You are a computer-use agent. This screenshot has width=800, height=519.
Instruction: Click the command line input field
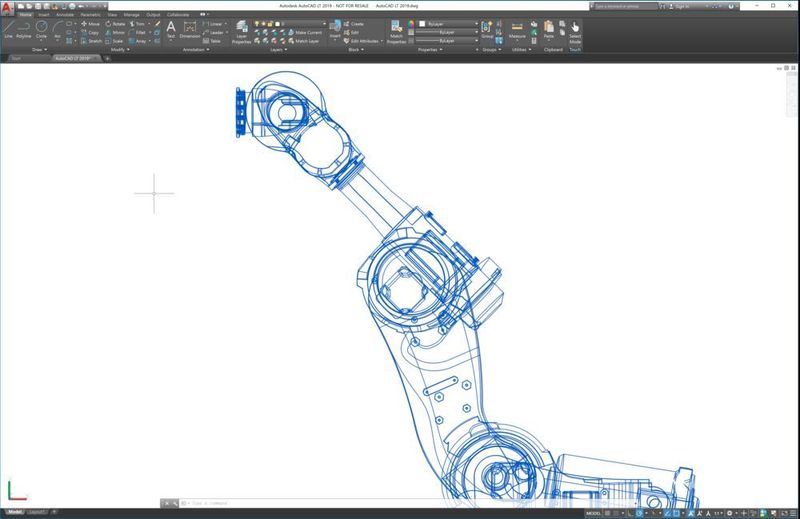coord(408,503)
